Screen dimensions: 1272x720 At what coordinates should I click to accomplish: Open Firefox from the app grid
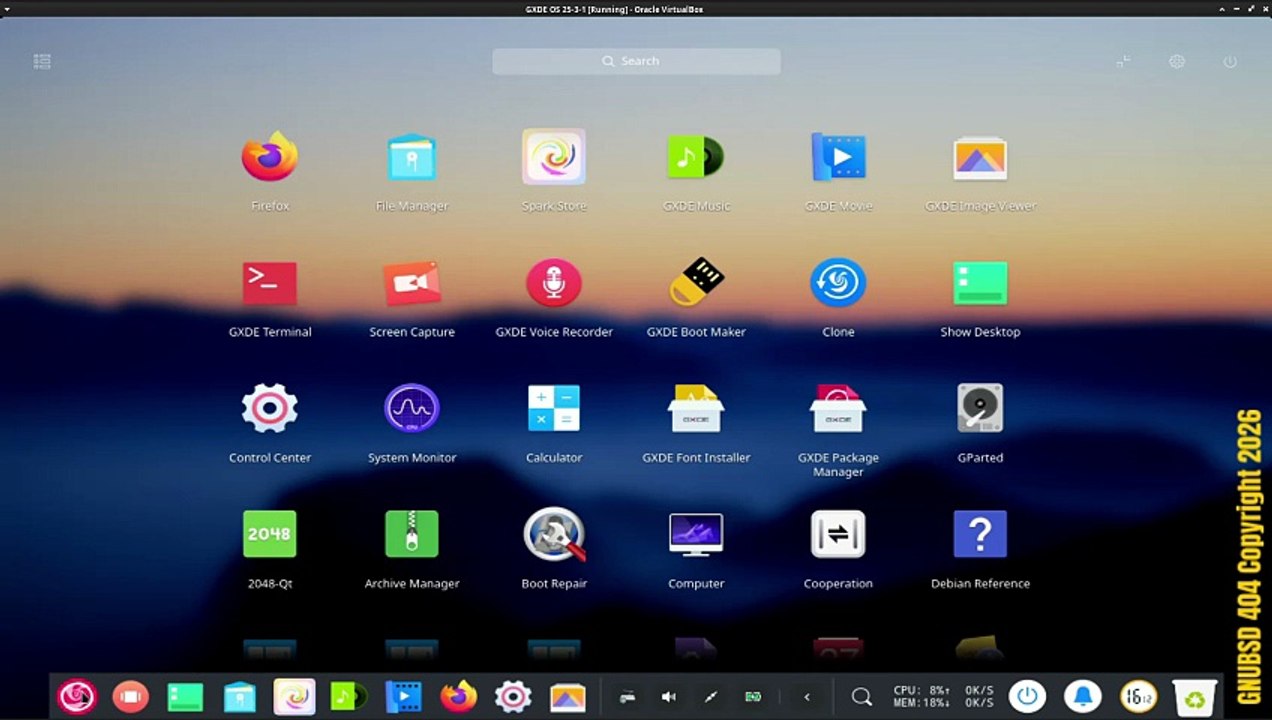(270, 158)
